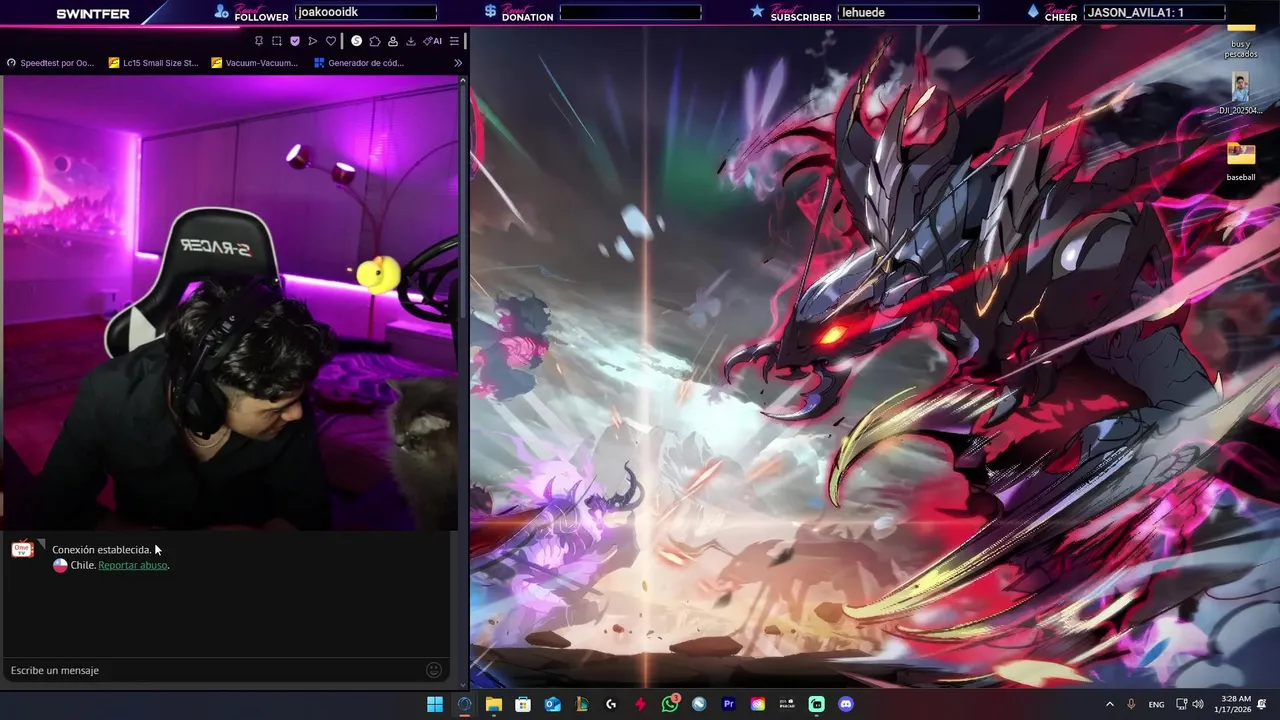Open the AI assistant toolbar button
This screenshot has width=1280, height=720.
coord(432,41)
